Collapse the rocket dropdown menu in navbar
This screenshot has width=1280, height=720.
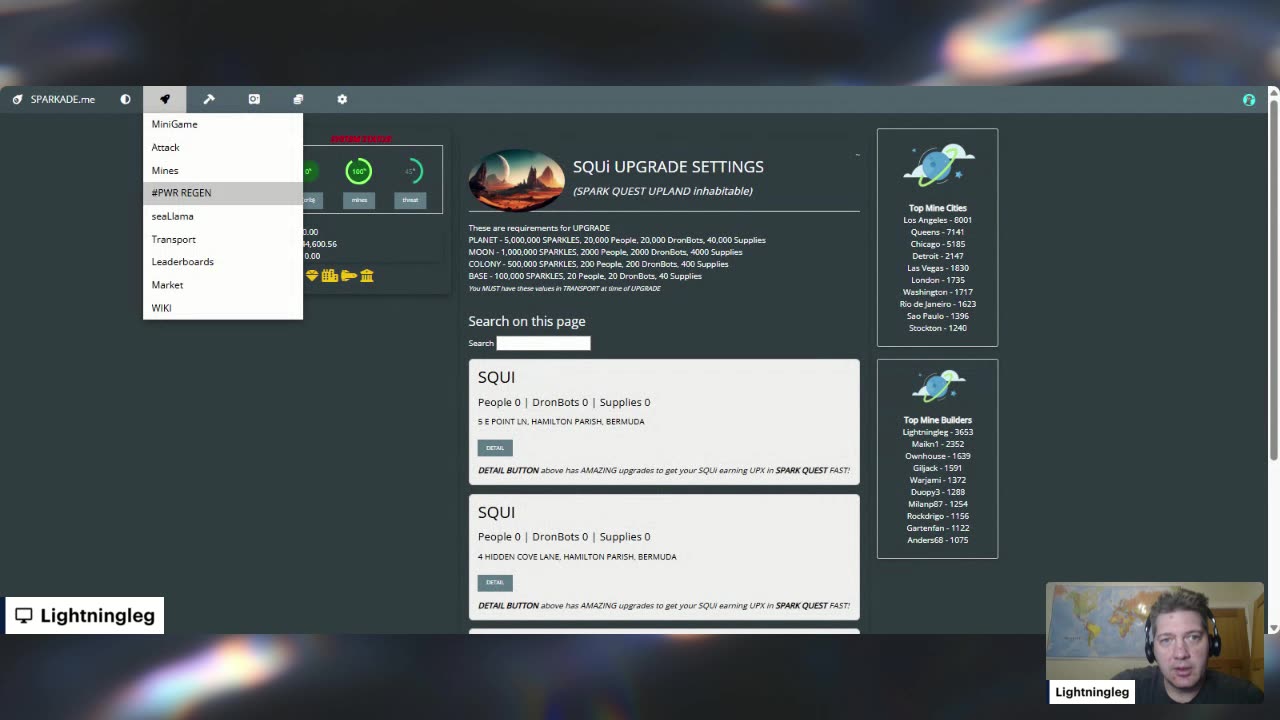[165, 99]
